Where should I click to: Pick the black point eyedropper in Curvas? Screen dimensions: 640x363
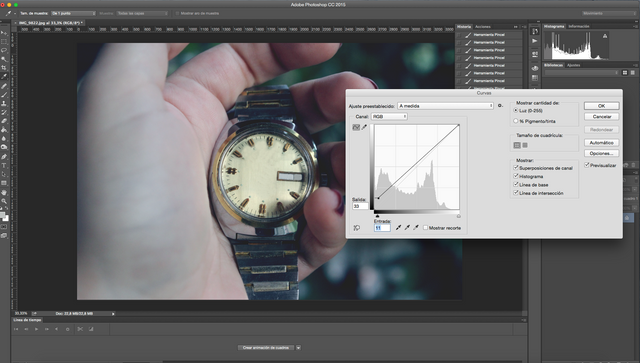398,227
